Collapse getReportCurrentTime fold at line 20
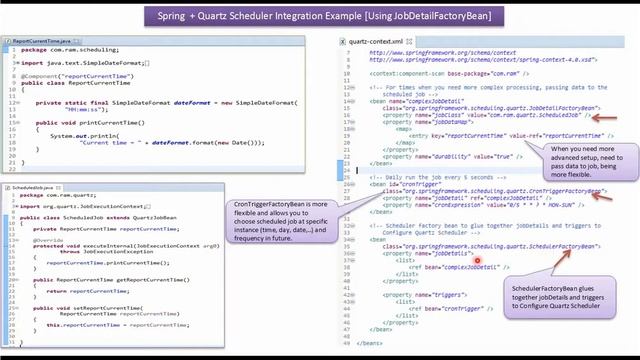The image size is (640, 360). 17,280
